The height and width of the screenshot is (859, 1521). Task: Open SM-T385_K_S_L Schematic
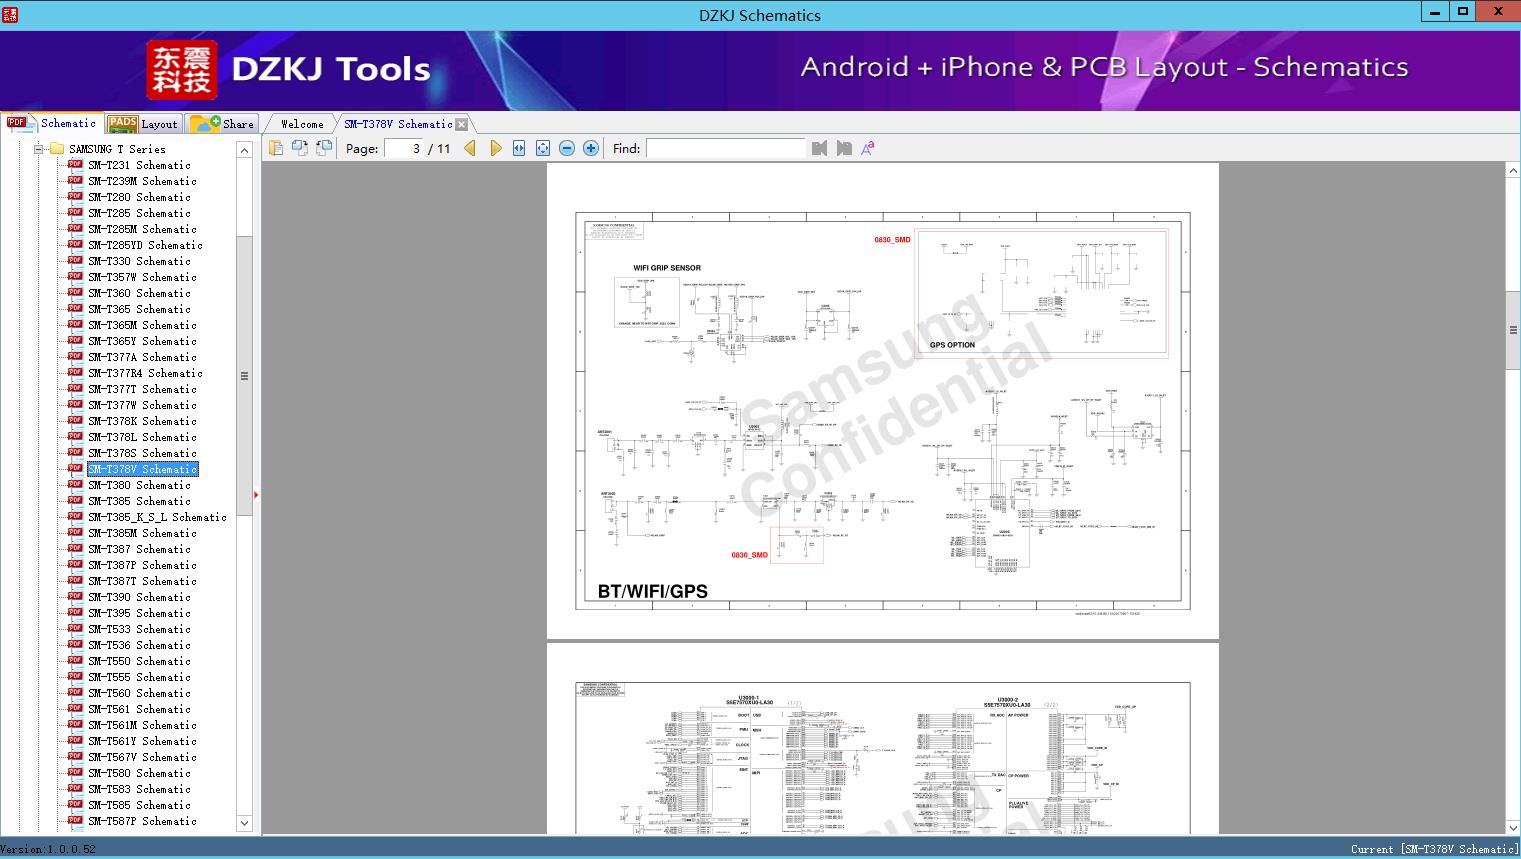[x=157, y=517]
